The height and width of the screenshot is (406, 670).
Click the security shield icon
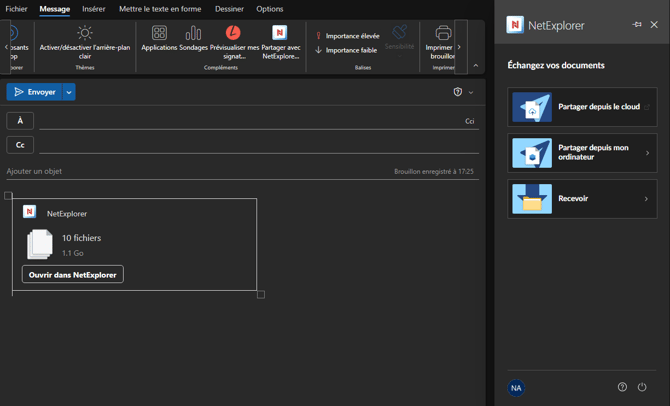(x=458, y=92)
